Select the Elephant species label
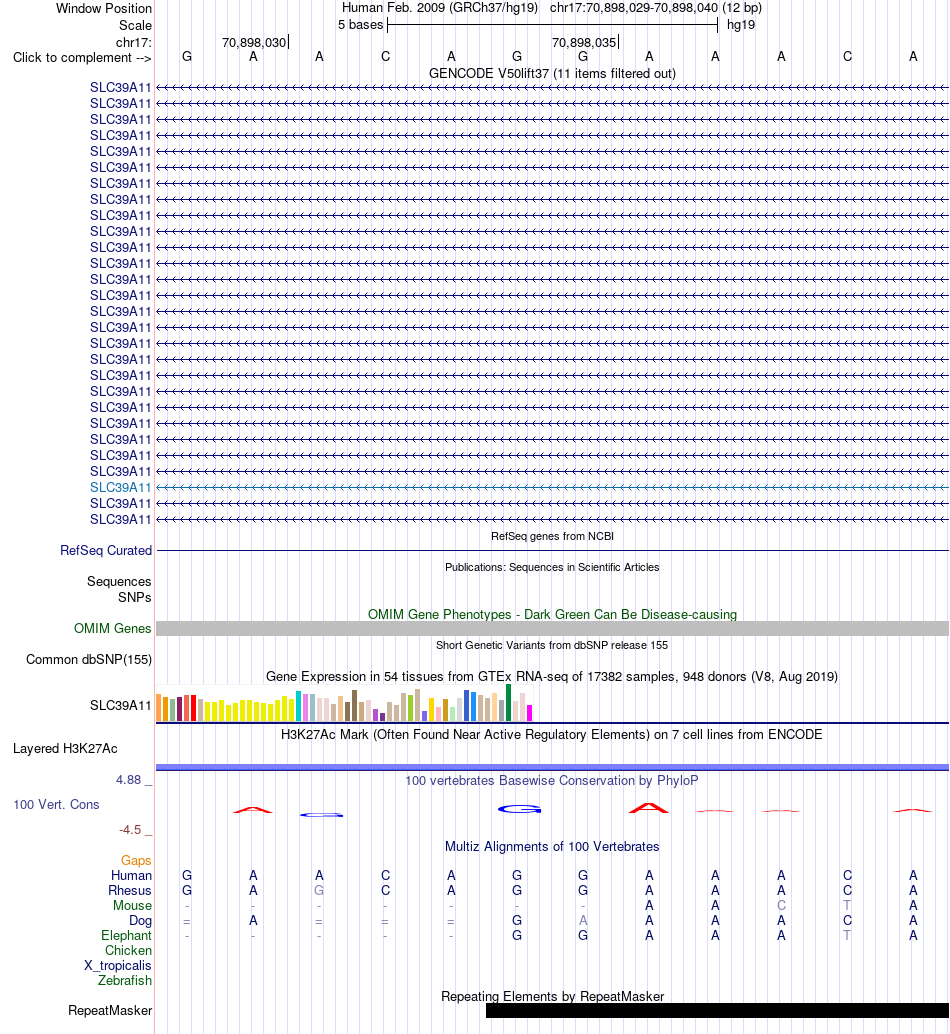Image resolution: width=950 pixels, height=1034 pixels. (126, 935)
